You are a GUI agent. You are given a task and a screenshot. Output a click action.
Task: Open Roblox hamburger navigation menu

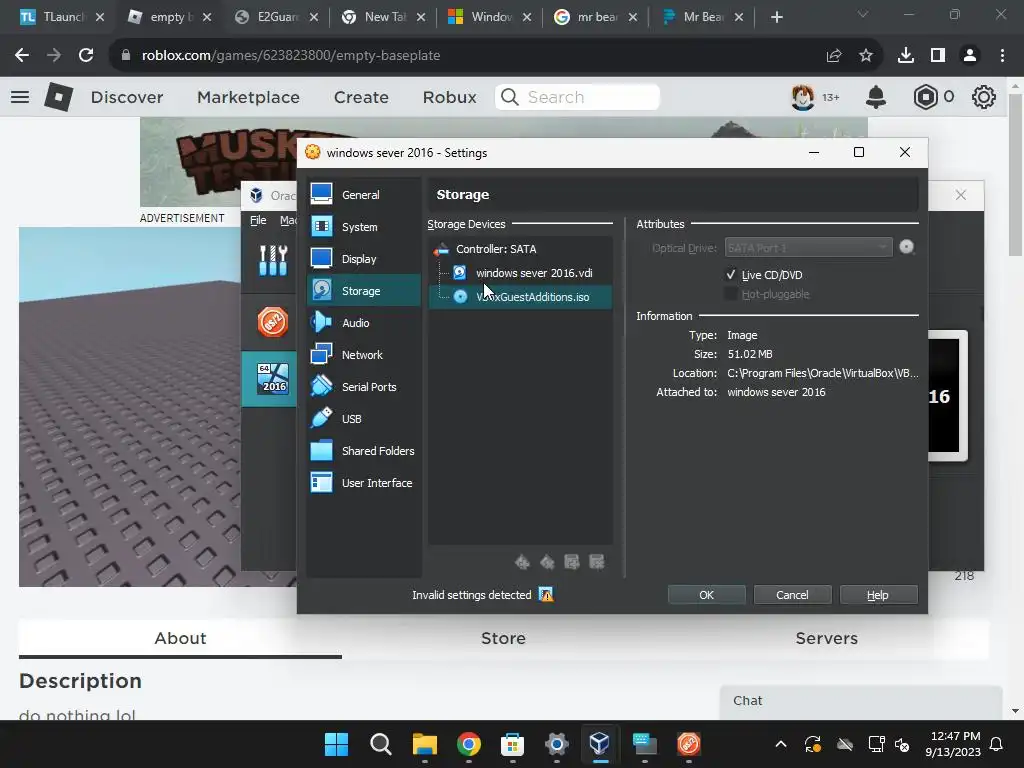point(20,97)
